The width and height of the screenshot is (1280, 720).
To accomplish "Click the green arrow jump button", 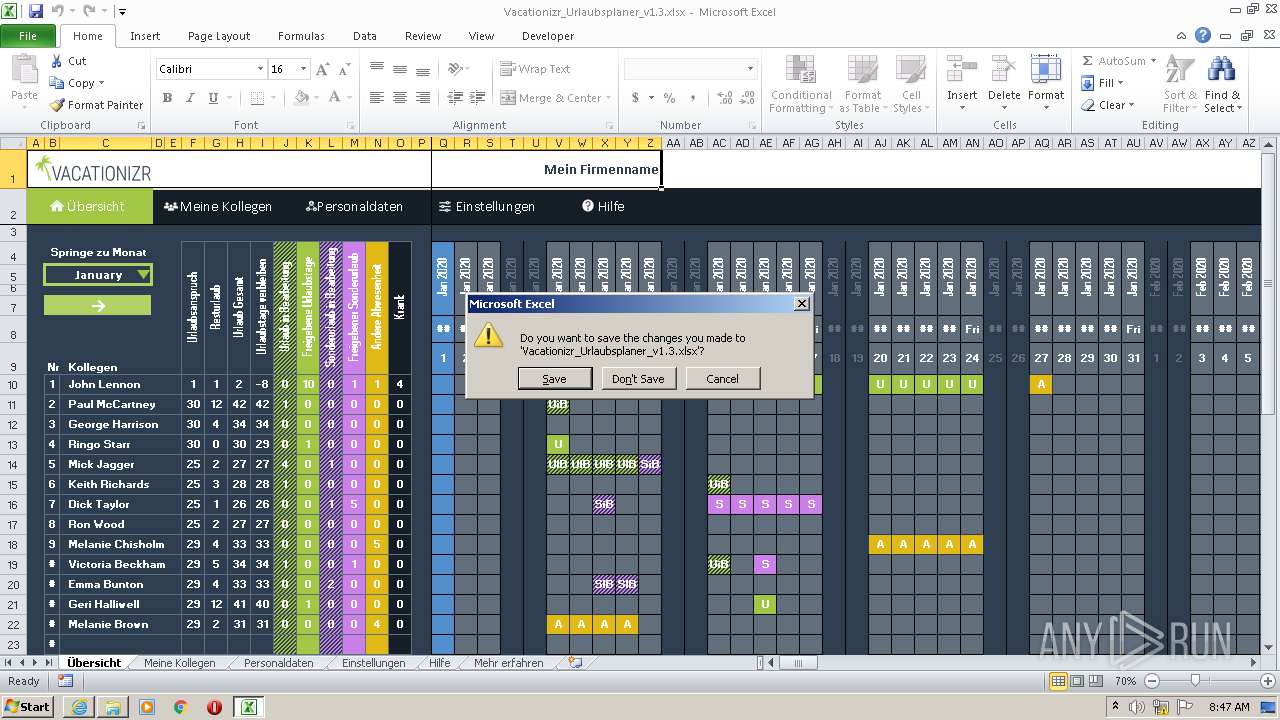I will 97,306.
